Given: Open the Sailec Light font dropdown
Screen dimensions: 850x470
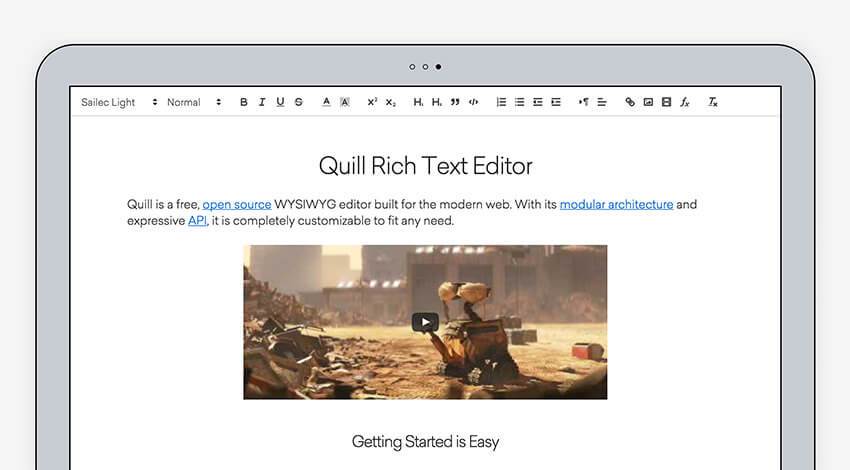Looking at the screenshot, I should [x=119, y=102].
